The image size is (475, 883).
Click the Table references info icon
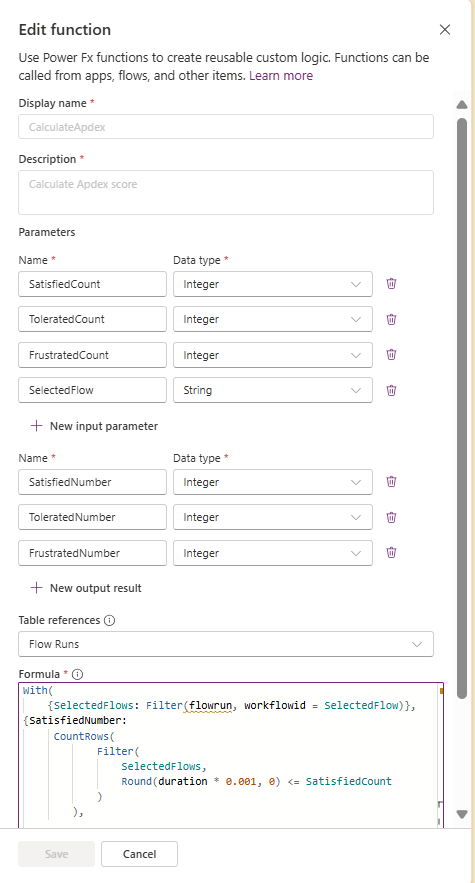point(110,621)
